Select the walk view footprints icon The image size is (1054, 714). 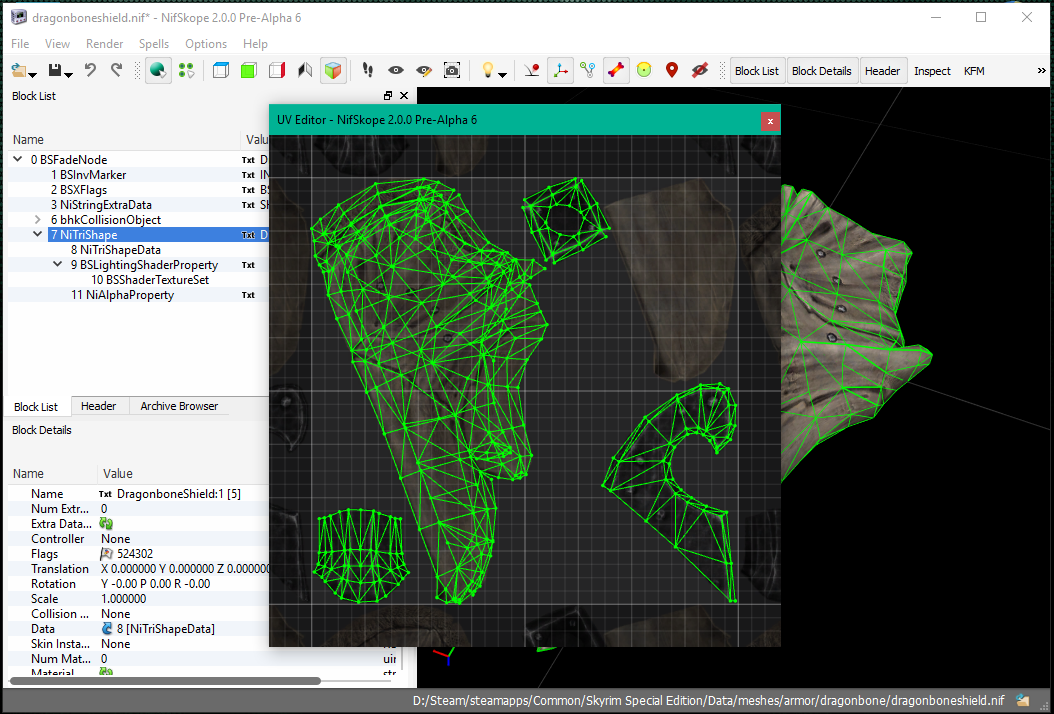[x=367, y=71]
